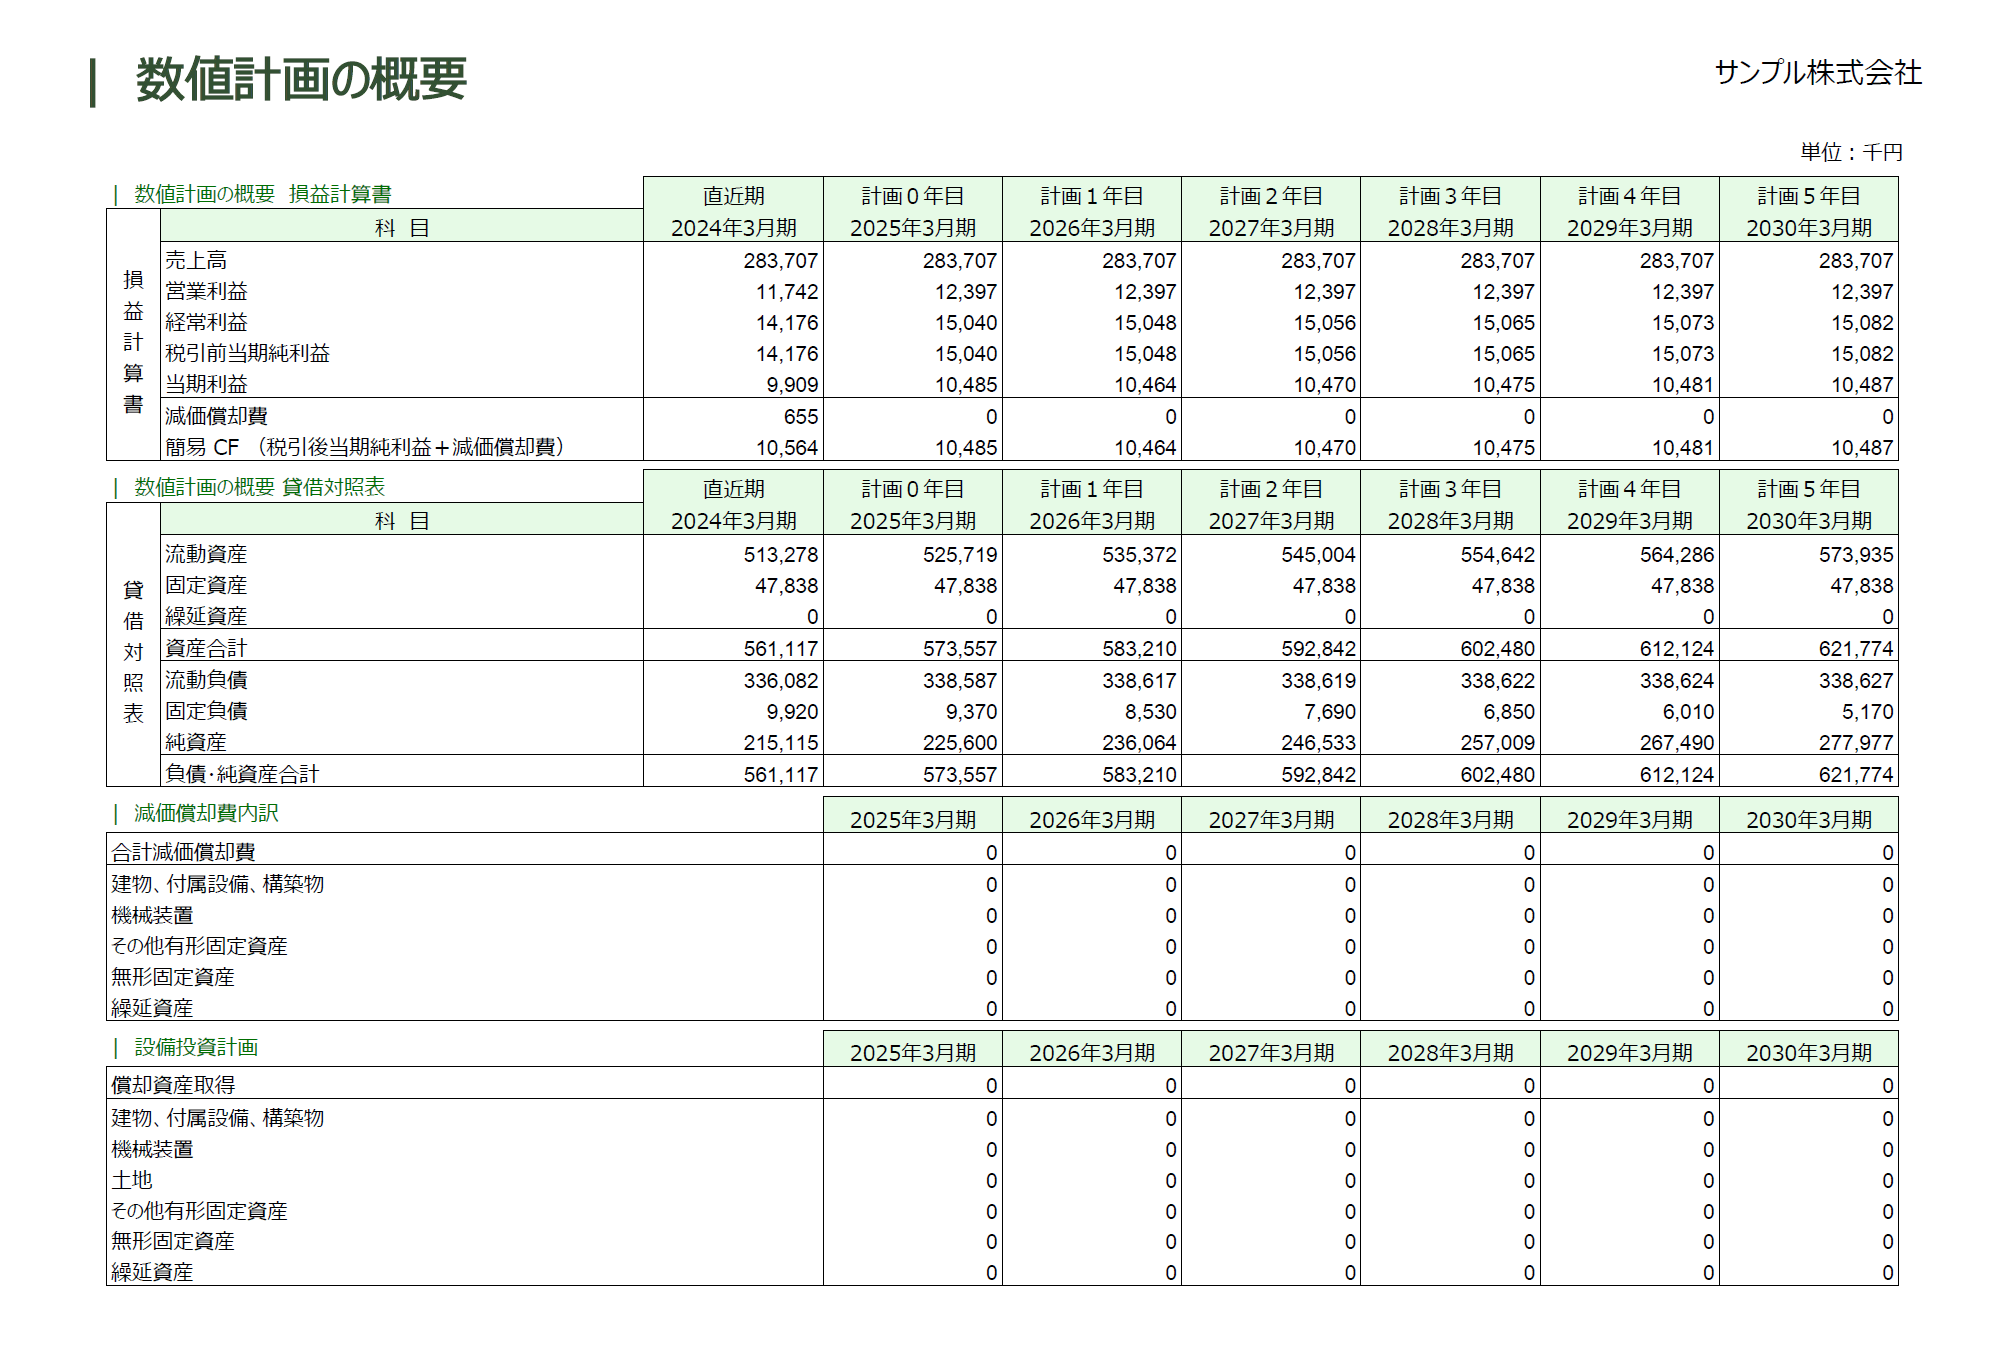This screenshot has width=1994, height=1350.
Task: Click the 計画5年目 header in 損益計算書
Action: (1808, 196)
